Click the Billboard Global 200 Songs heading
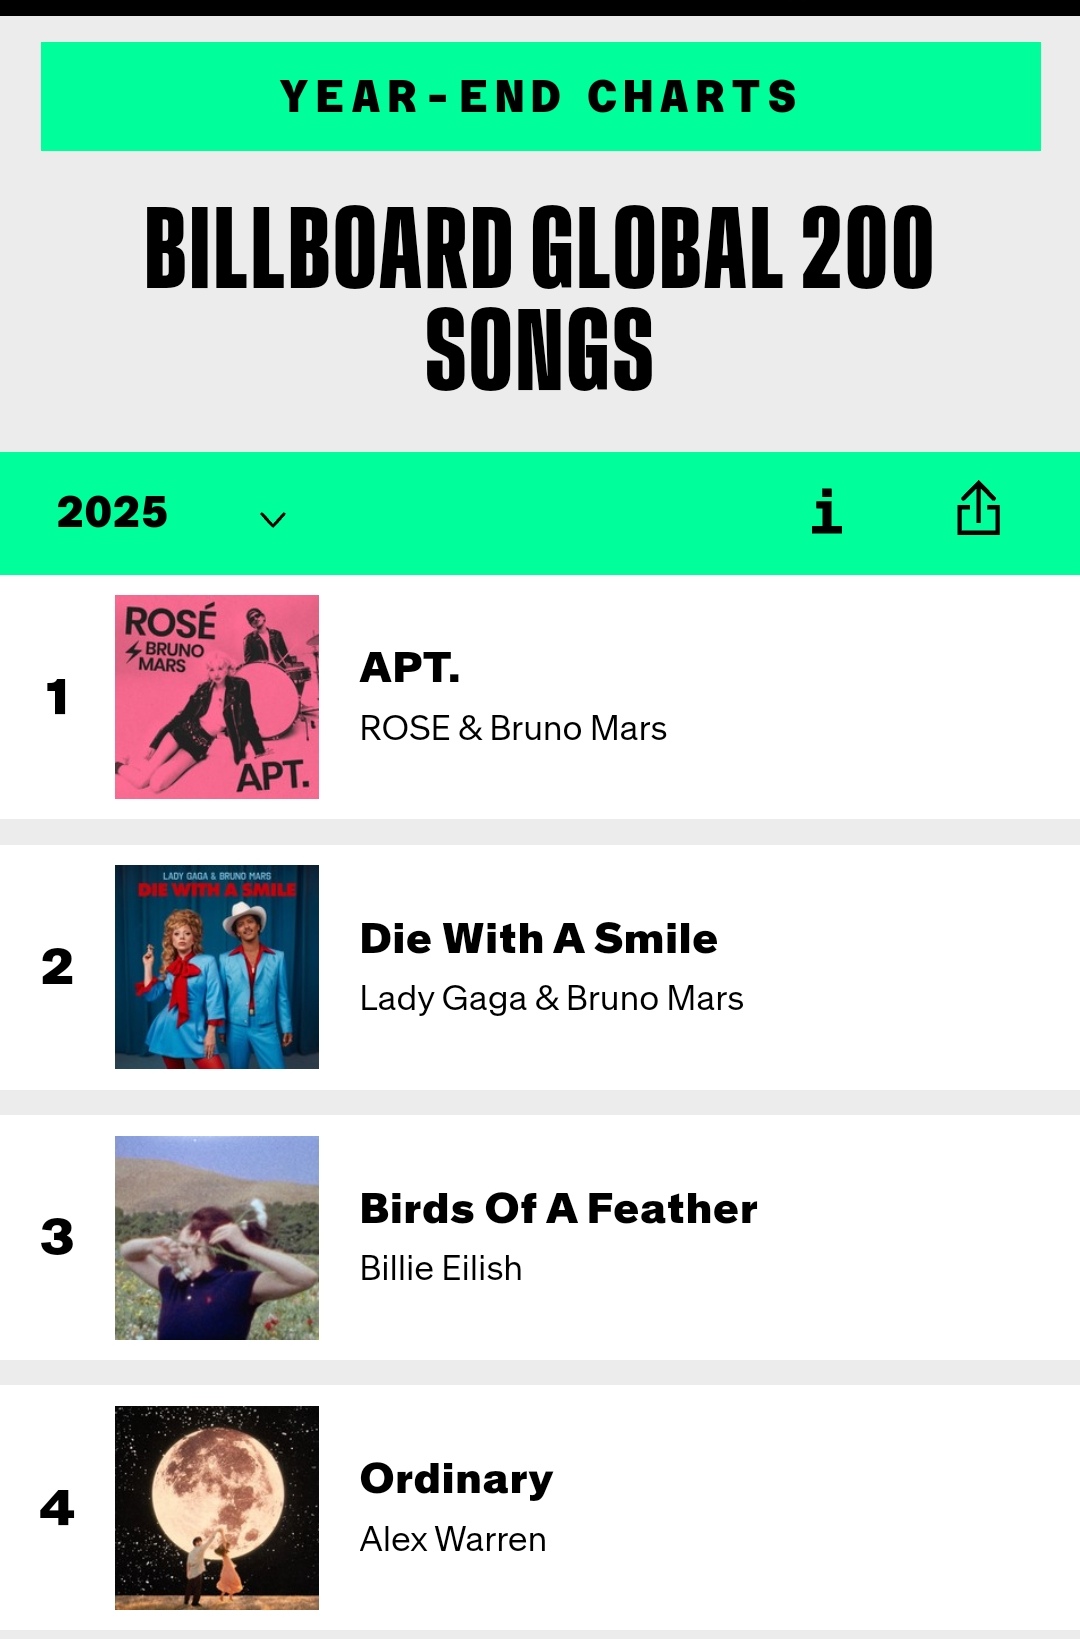Image resolution: width=1080 pixels, height=1639 pixels. point(540,298)
